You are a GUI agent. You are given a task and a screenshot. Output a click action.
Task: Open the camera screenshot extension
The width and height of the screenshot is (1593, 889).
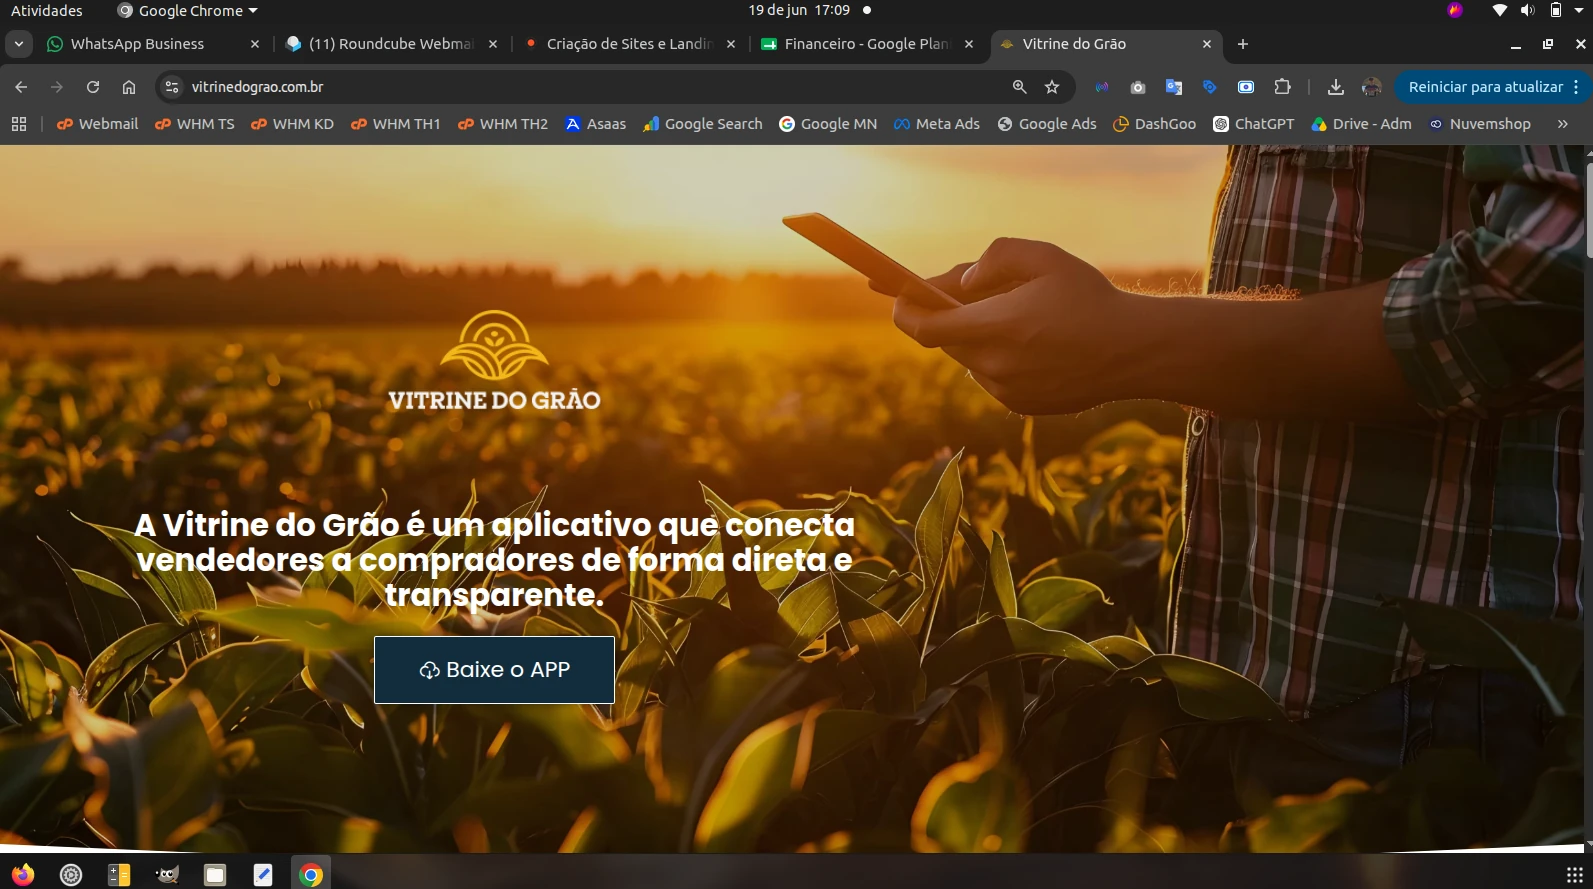[1138, 87]
